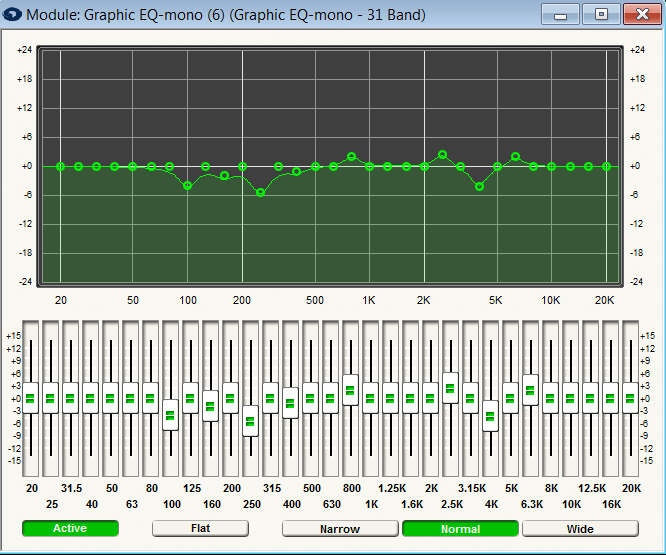Viewport: 666px width, 555px height.
Task: Click the 160 Hz node on graph
Action: pyautogui.click(x=225, y=175)
